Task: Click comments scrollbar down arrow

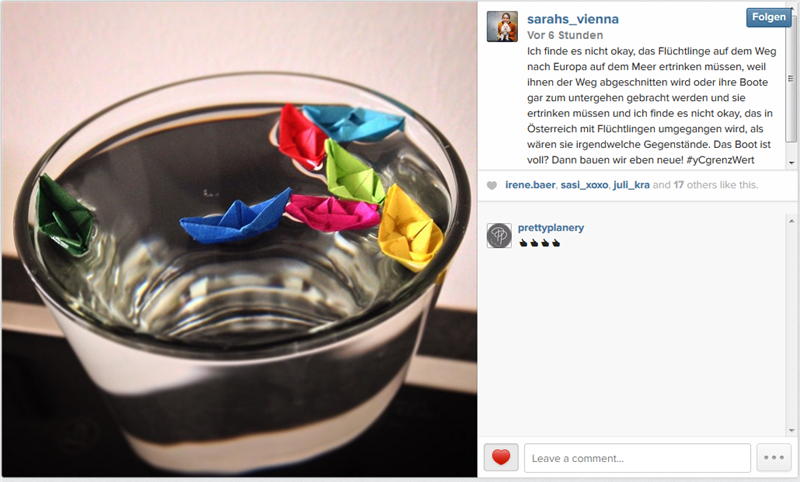Action: click(791, 430)
